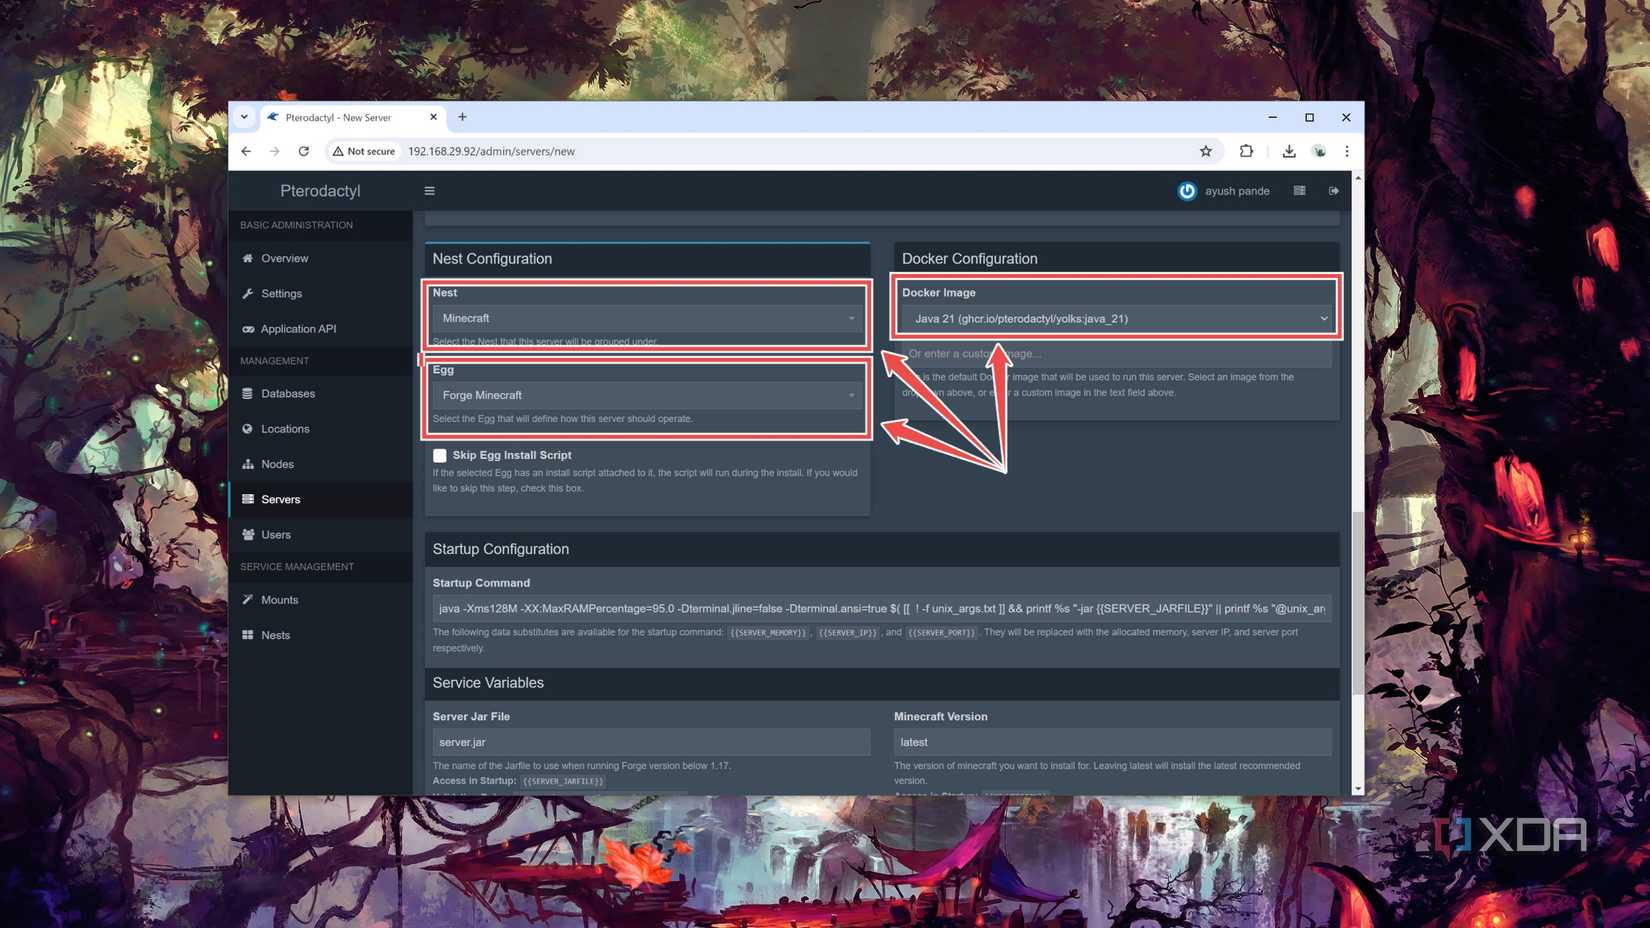Check Skip Egg Install Script box
Image resolution: width=1650 pixels, height=928 pixels.
(x=440, y=455)
